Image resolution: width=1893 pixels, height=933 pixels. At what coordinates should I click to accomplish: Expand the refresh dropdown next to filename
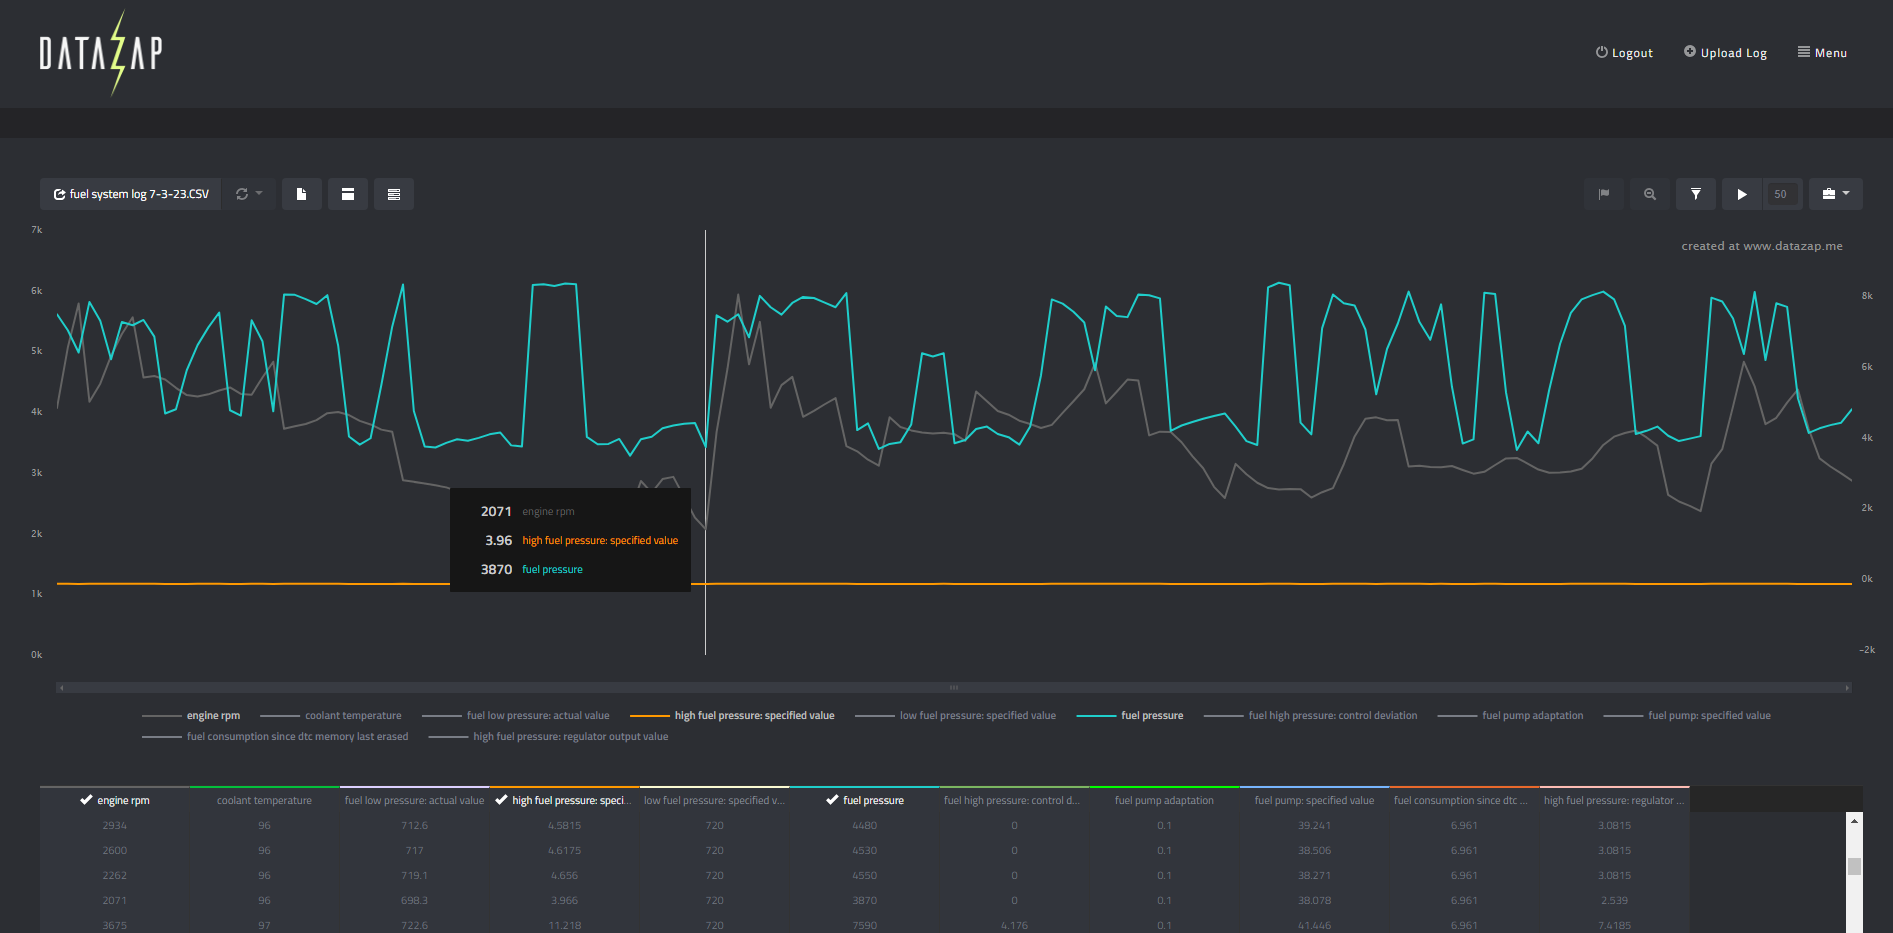(249, 194)
